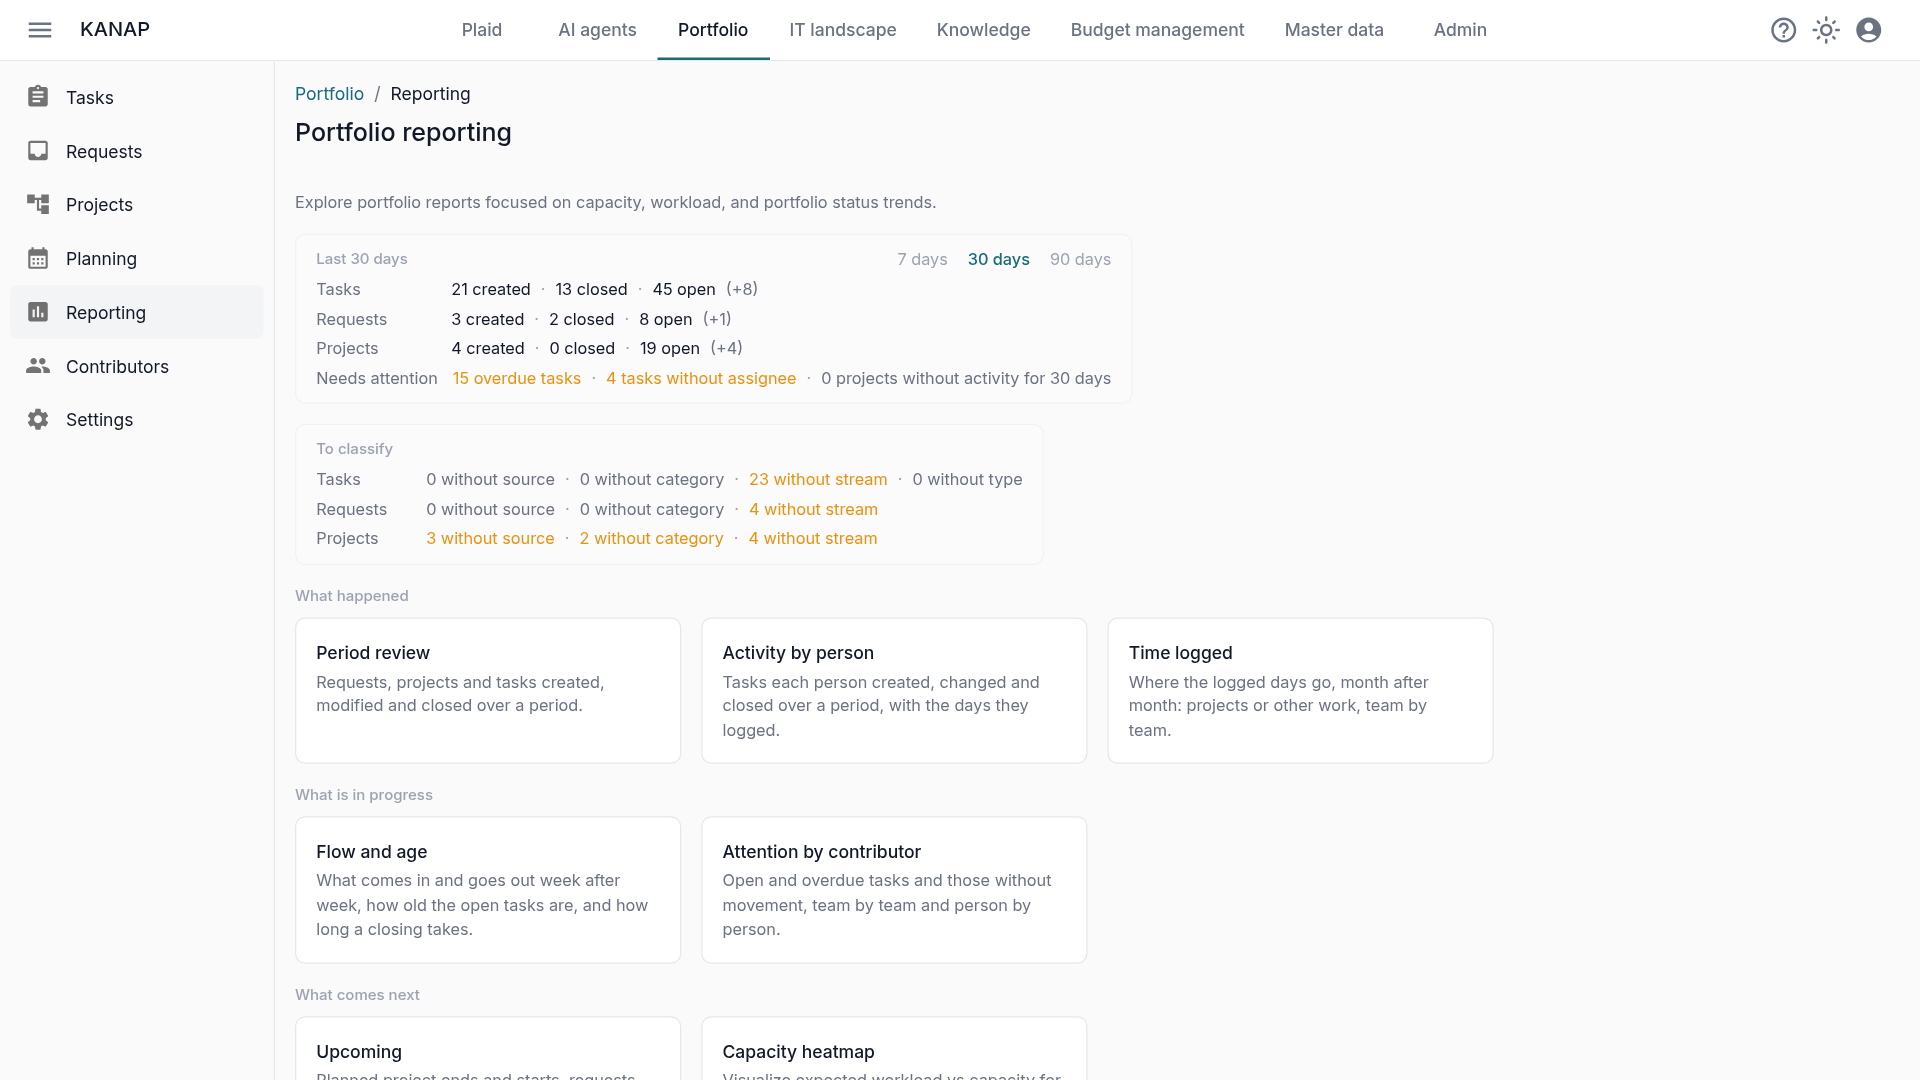Select the 7 days period

922,259
